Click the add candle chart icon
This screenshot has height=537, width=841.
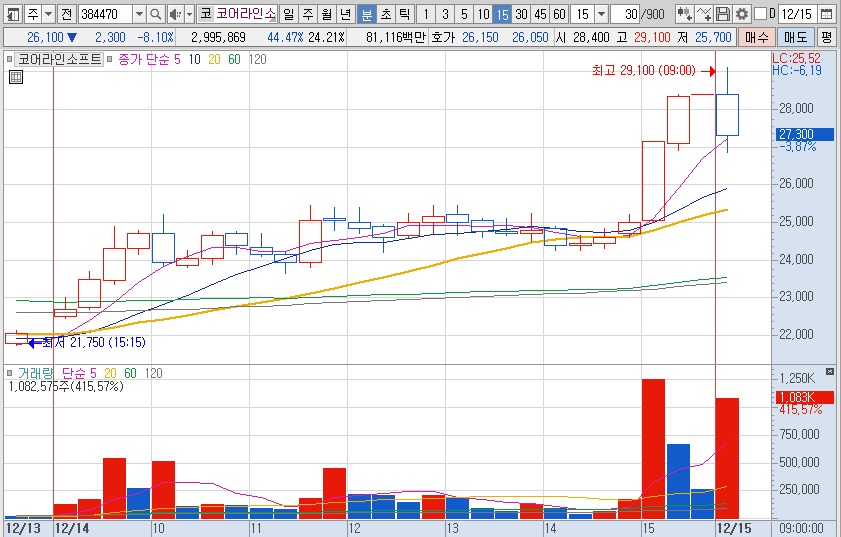[684, 14]
